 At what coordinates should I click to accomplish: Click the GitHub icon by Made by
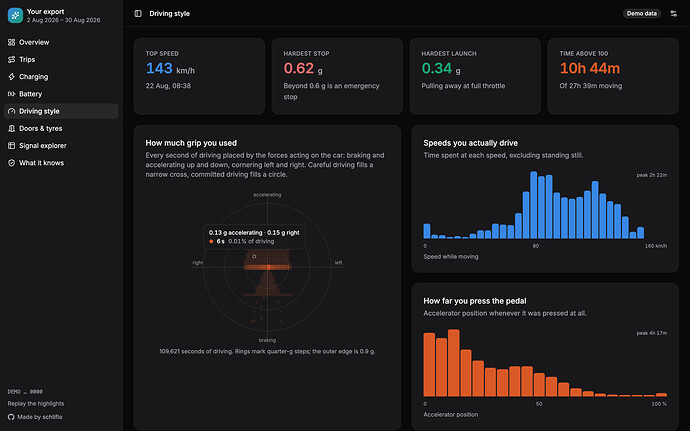pyautogui.click(x=11, y=417)
